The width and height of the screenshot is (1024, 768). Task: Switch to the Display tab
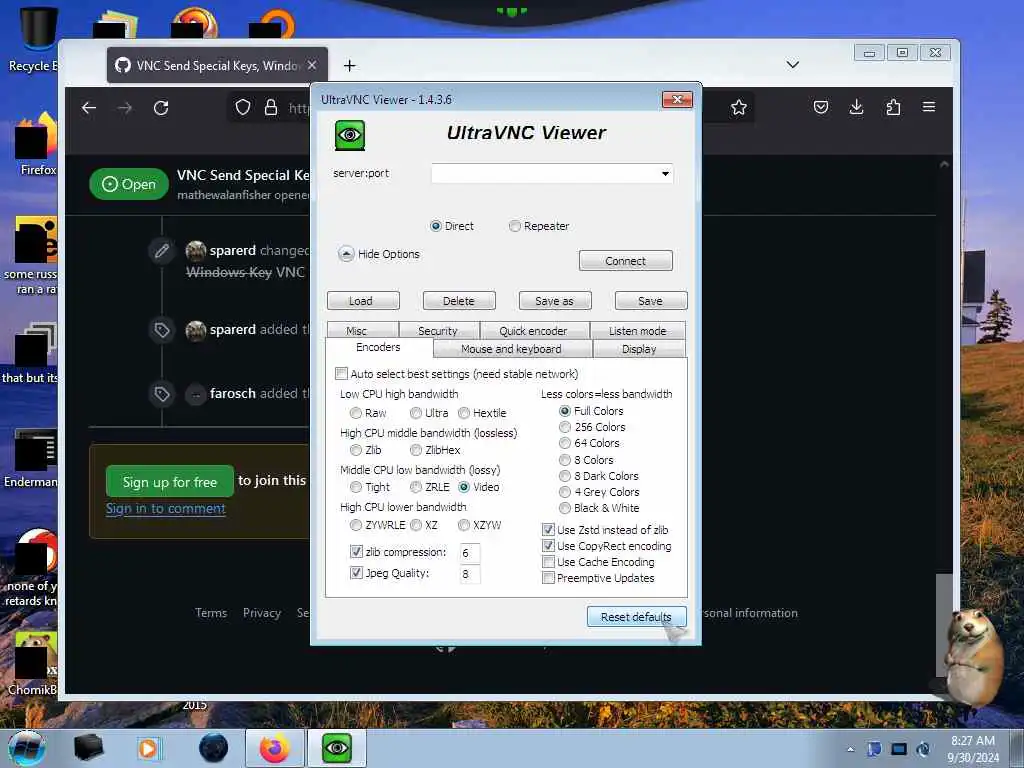click(639, 349)
